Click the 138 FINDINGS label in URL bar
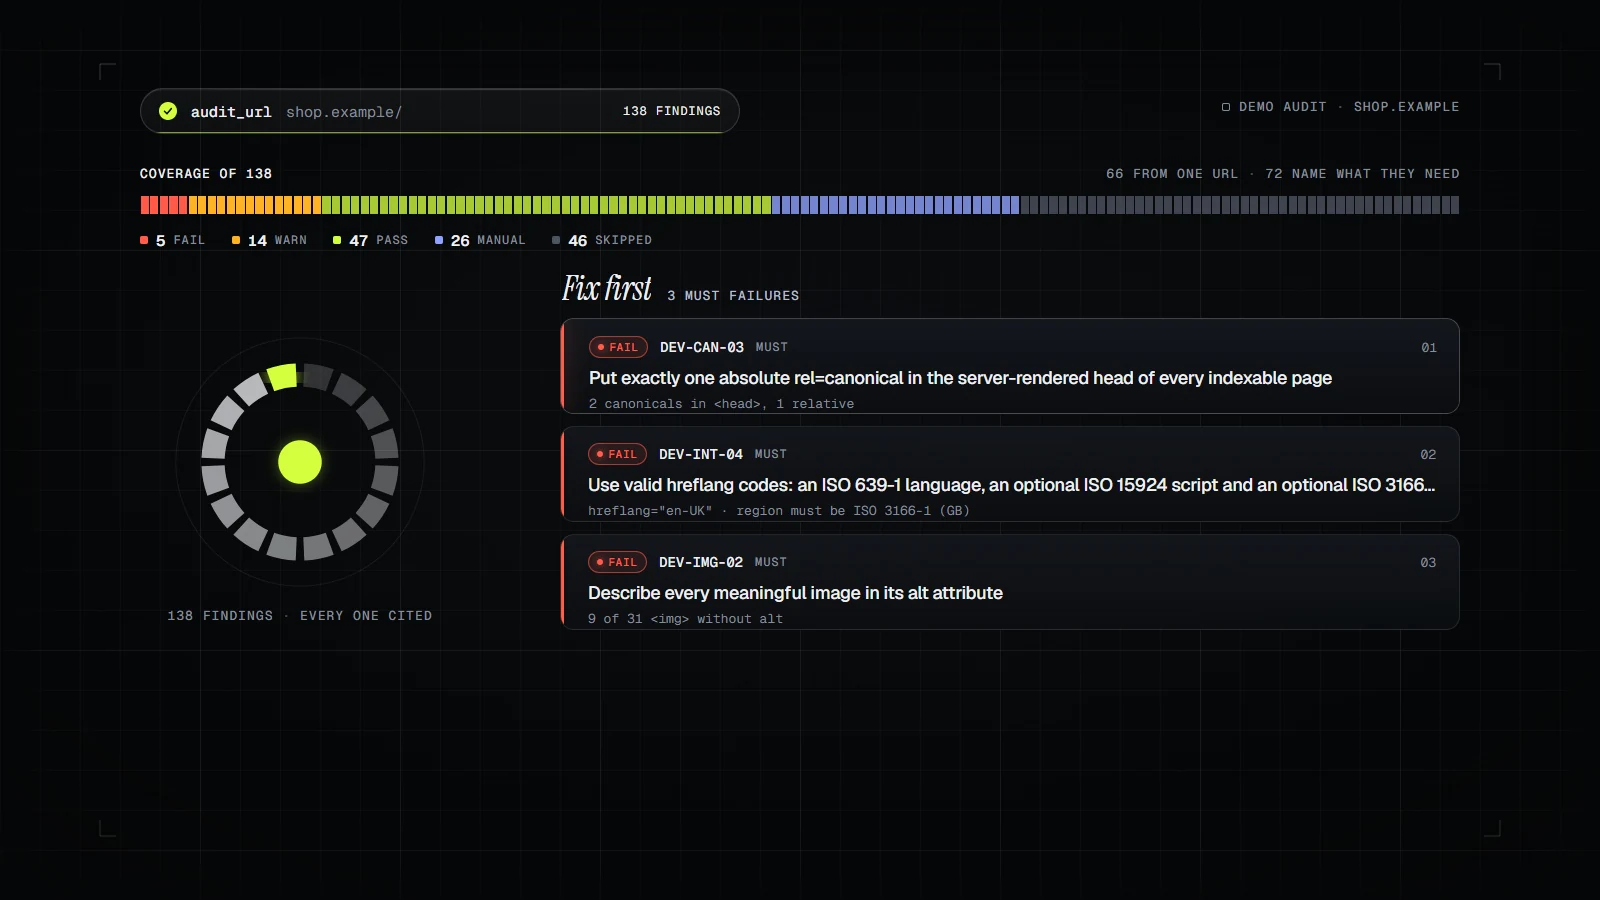The width and height of the screenshot is (1600, 900). pyautogui.click(x=671, y=111)
